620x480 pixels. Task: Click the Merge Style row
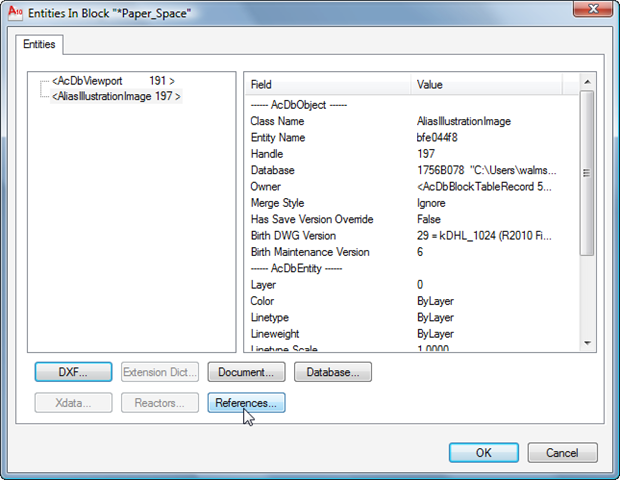point(410,203)
